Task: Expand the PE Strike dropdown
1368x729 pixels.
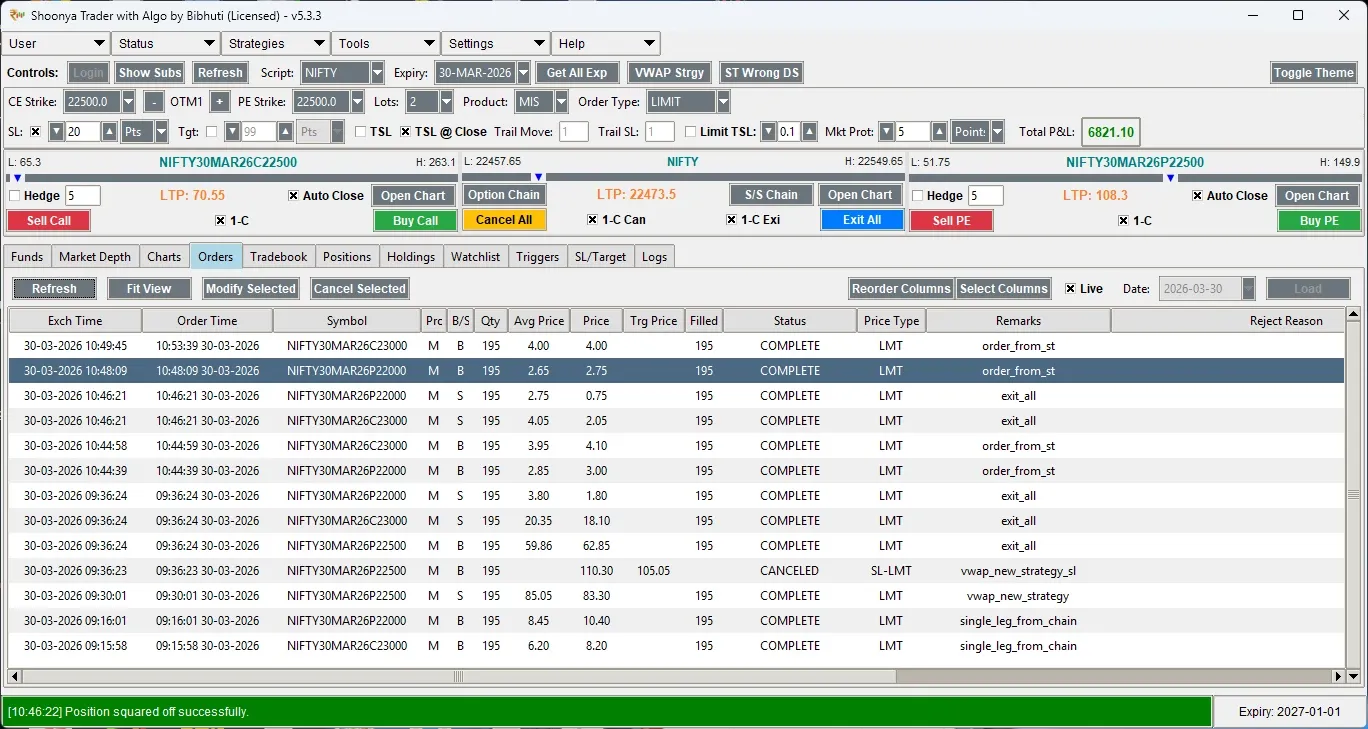Action: (358, 102)
